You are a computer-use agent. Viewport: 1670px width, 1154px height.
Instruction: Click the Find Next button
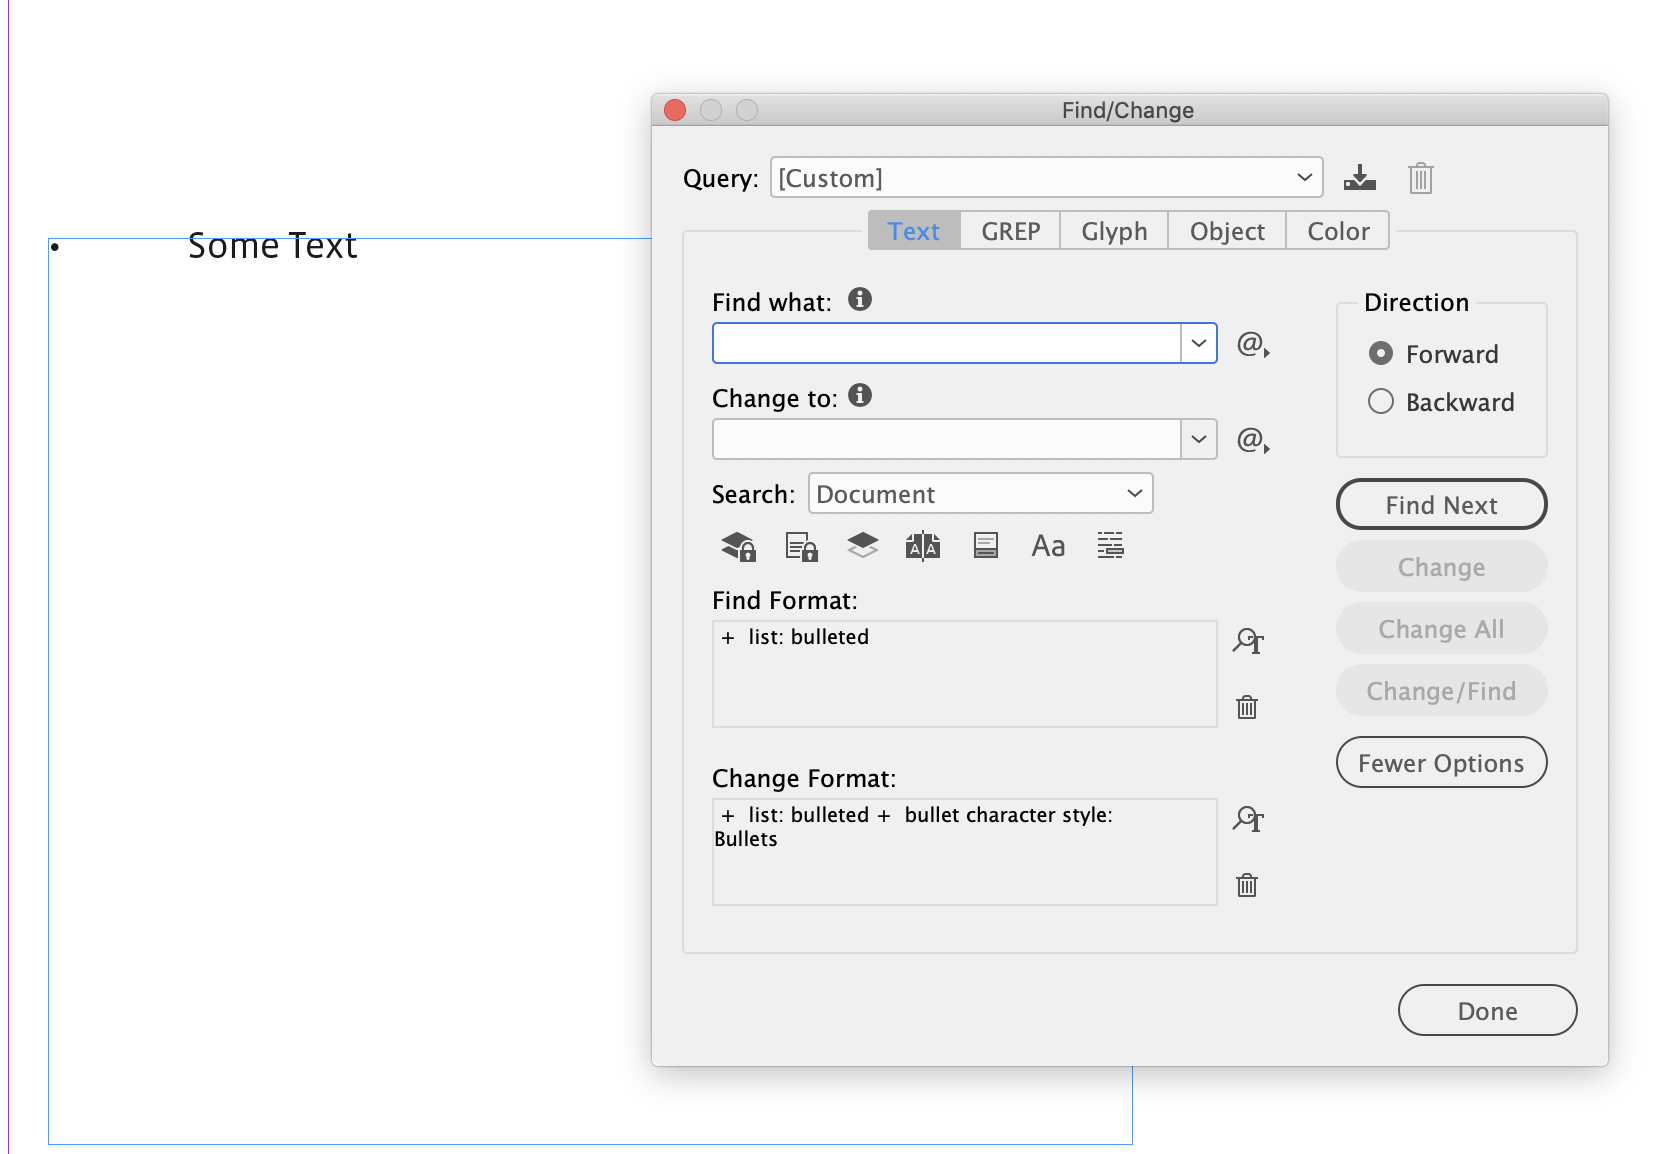click(1441, 504)
